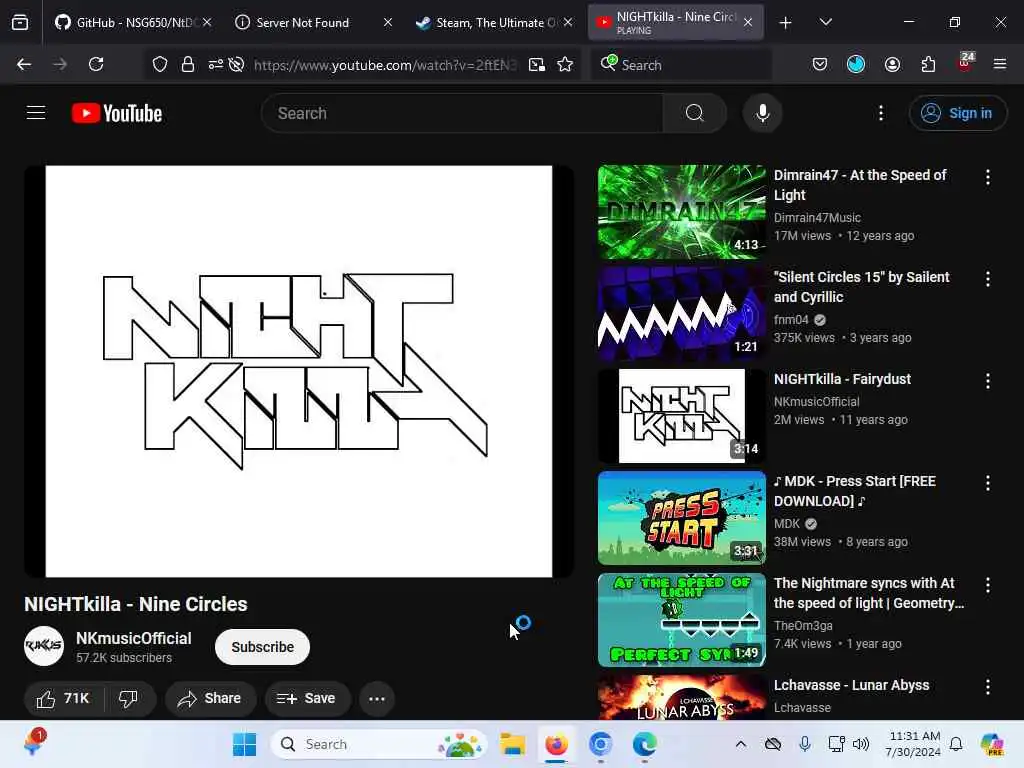Open MDK Press Start video thumbnail

click(x=682, y=517)
